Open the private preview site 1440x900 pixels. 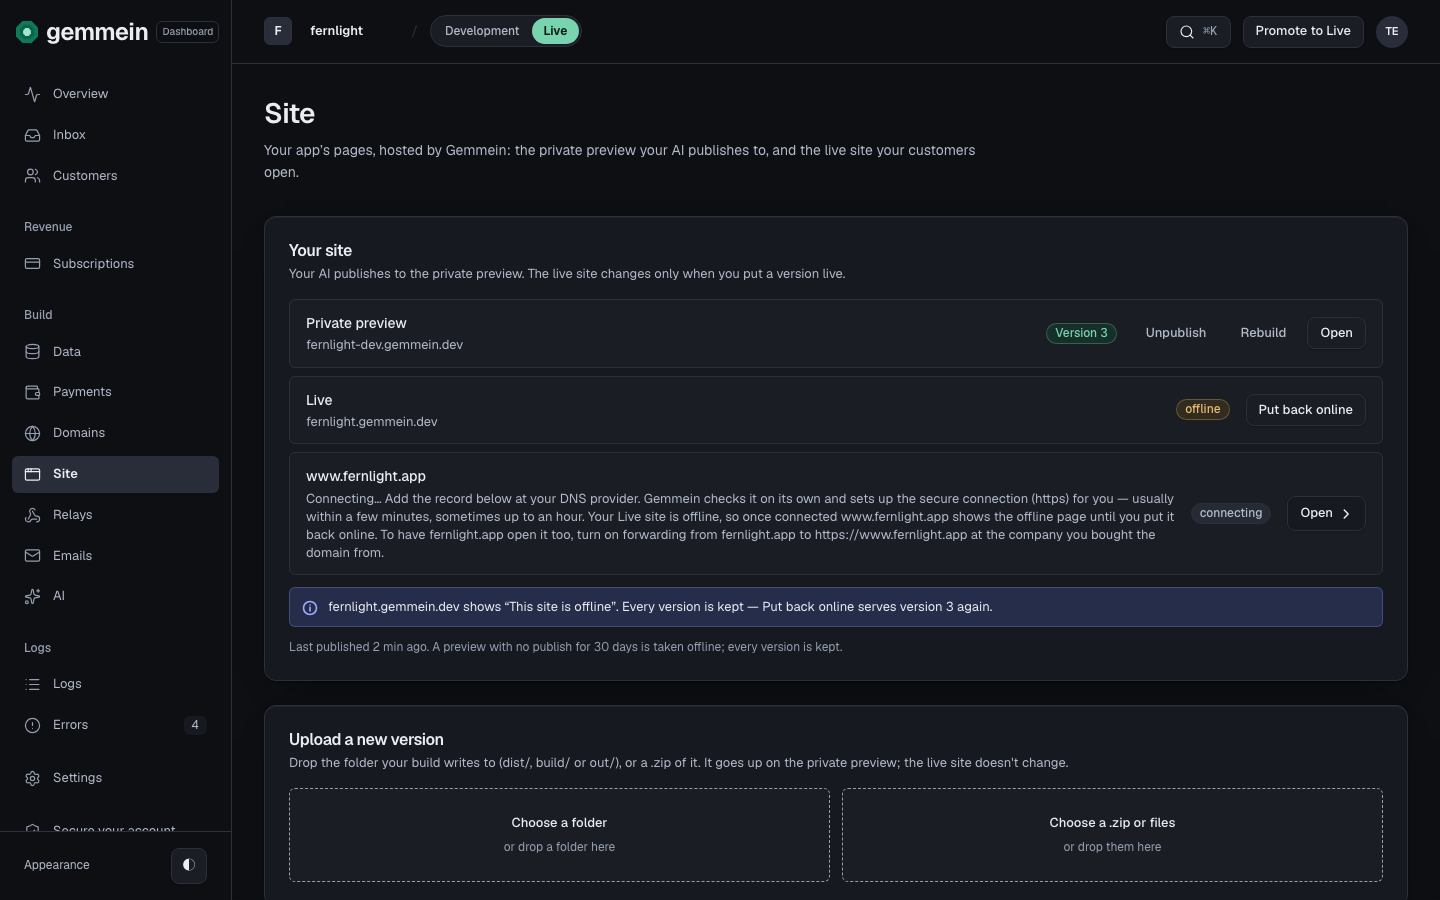pyautogui.click(x=1336, y=333)
